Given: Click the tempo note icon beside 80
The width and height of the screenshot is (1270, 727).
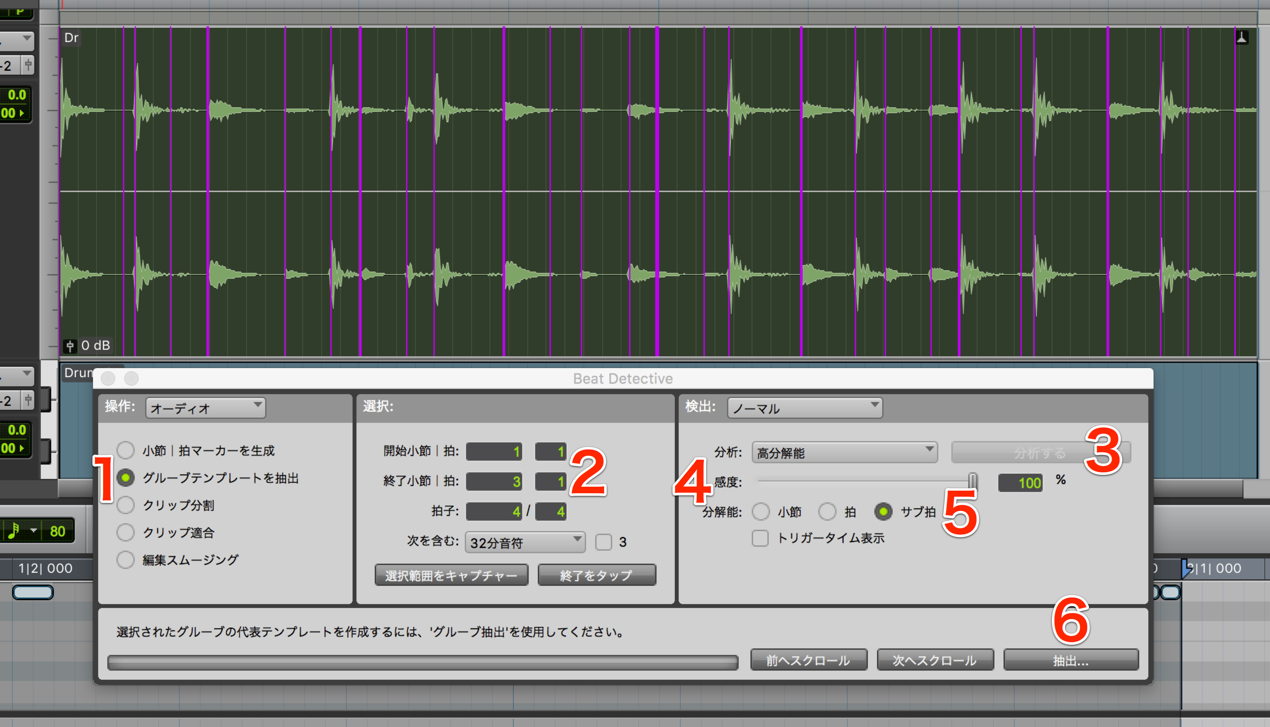Looking at the screenshot, I should (x=13, y=531).
